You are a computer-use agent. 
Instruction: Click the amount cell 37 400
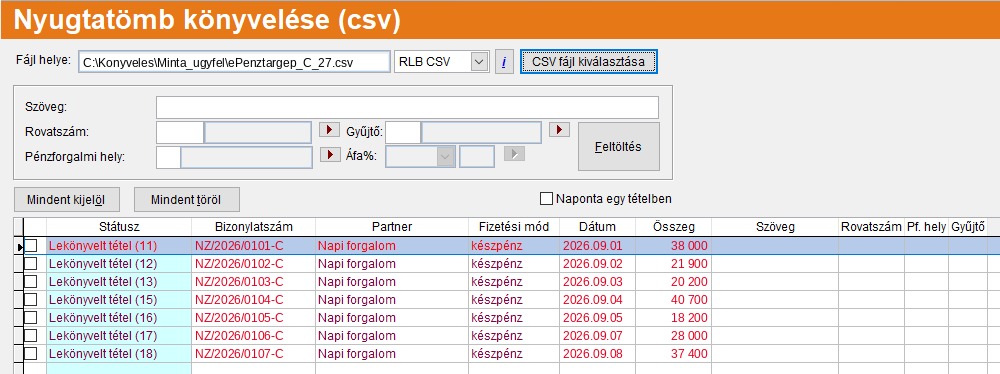(x=673, y=353)
